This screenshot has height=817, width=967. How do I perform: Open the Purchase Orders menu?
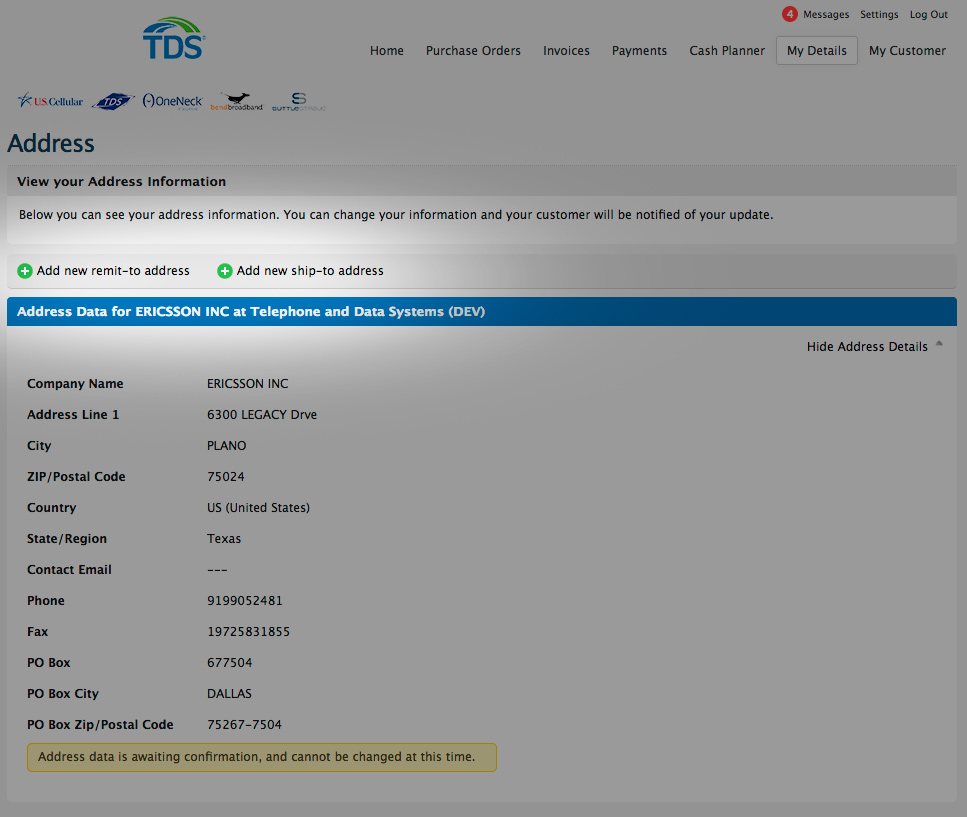(x=473, y=51)
